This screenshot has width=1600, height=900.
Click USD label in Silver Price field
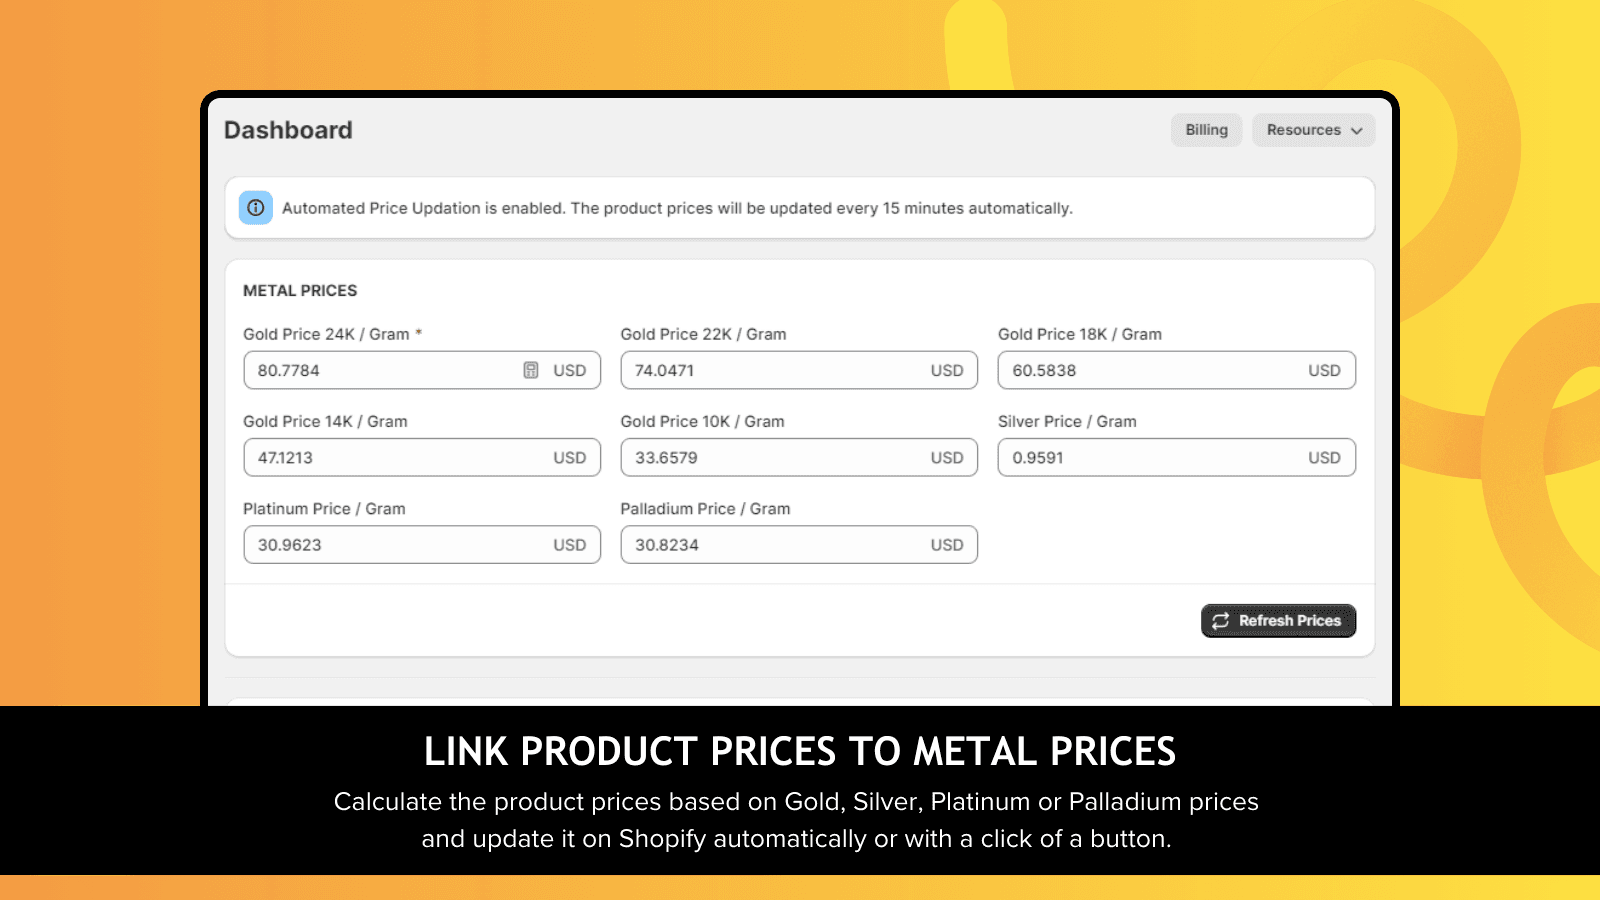click(1325, 457)
